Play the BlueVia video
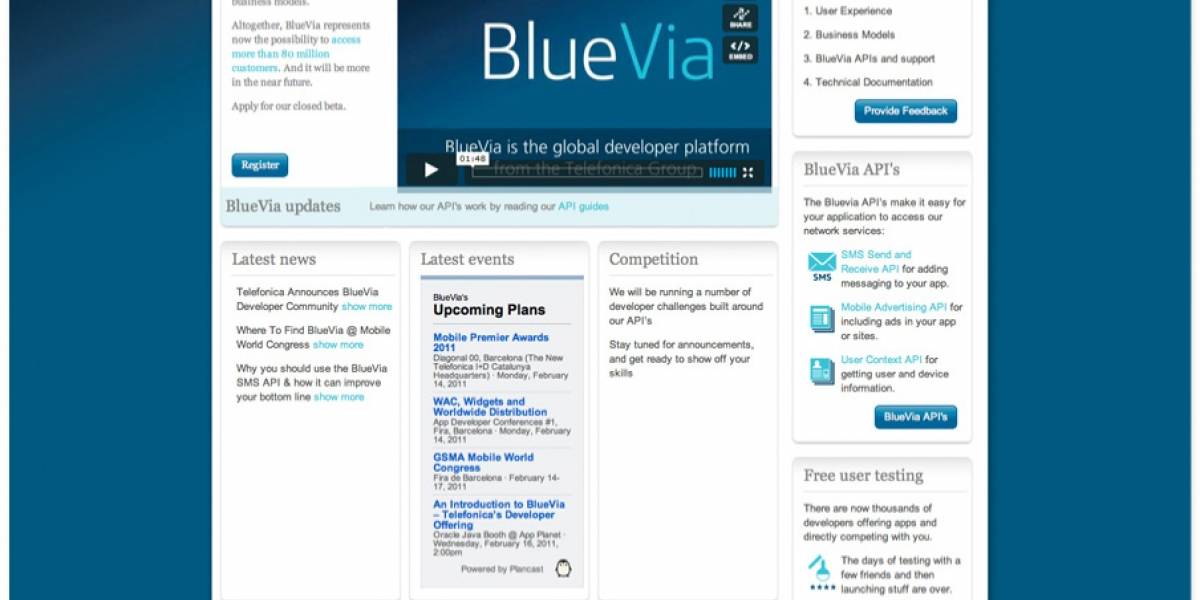 [431, 170]
